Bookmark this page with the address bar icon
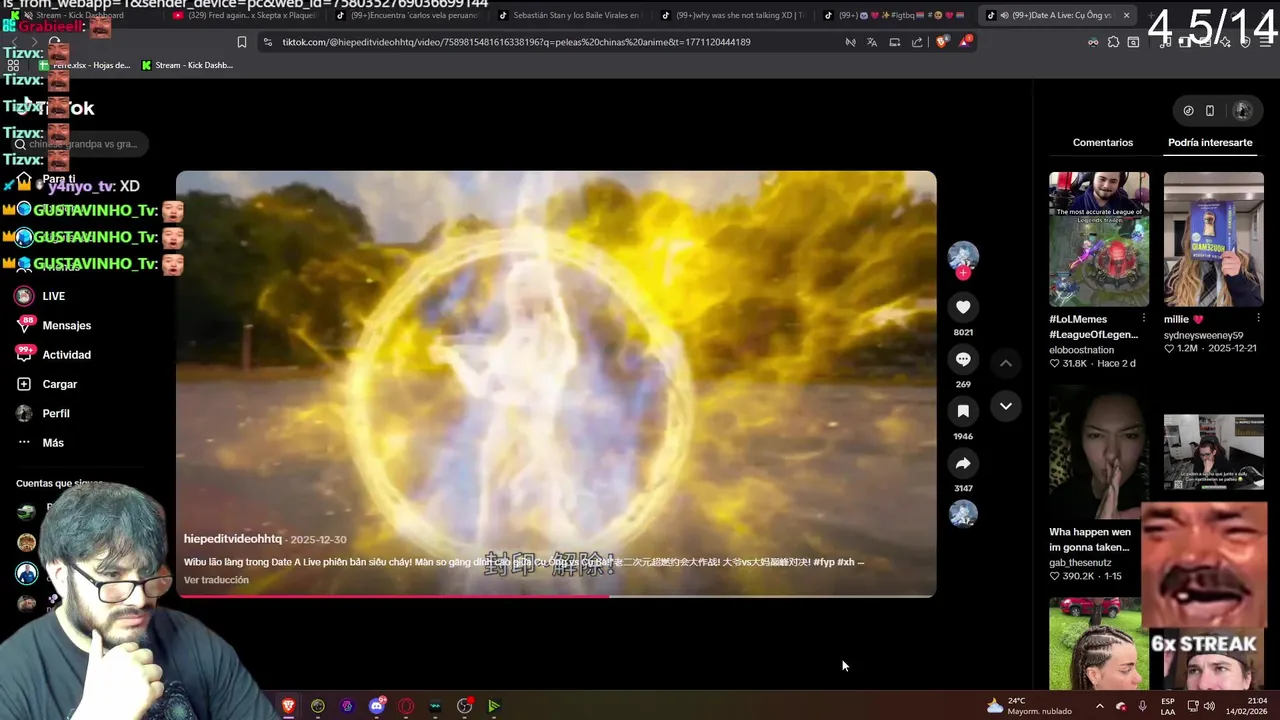 (241, 42)
